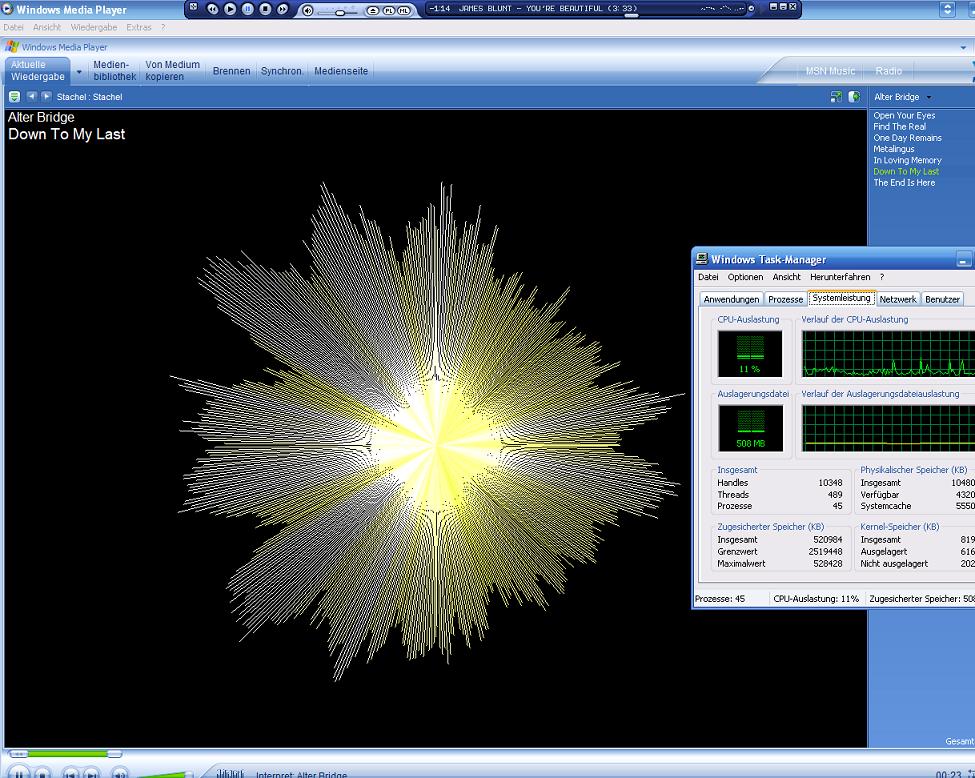Image resolution: width=975 pixels, height=778 pixels.
Task: Select The End Is Here track
Action: pos(904,183)
